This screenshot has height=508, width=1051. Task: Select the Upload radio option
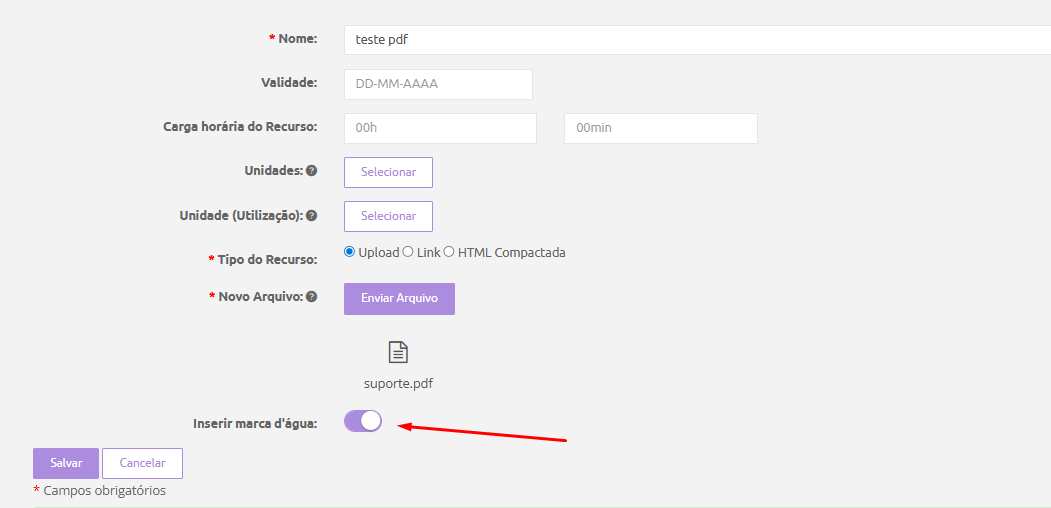pyautogui.click(x=349, y=252)
